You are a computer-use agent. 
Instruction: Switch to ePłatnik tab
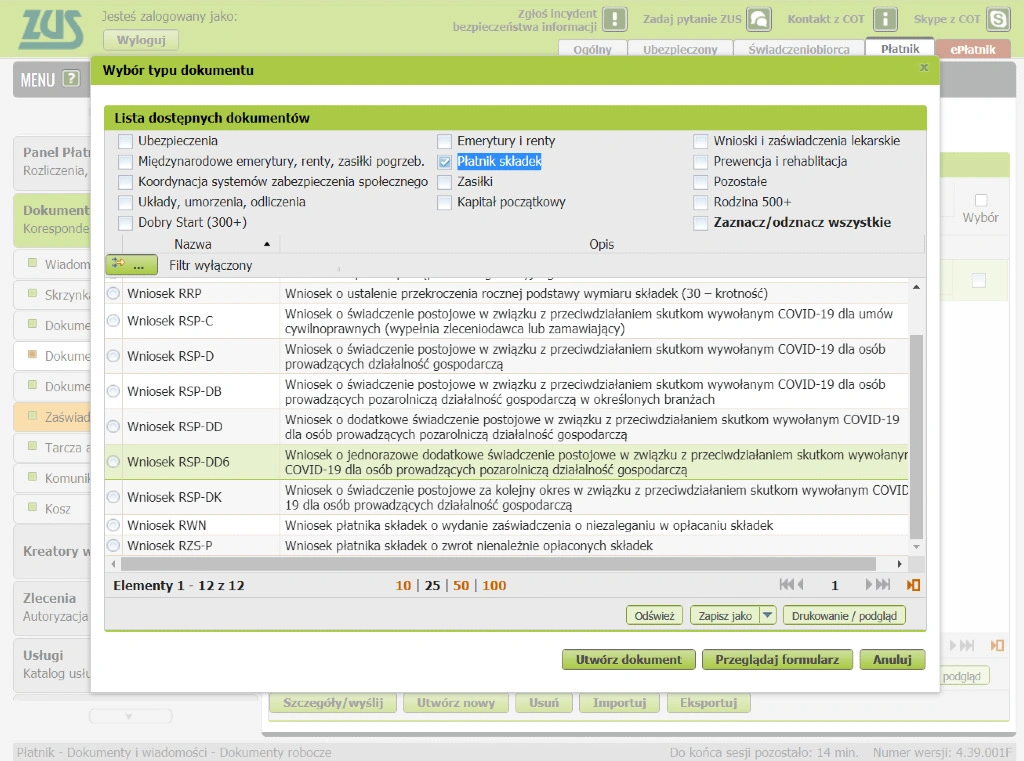(x=973, y=49)
